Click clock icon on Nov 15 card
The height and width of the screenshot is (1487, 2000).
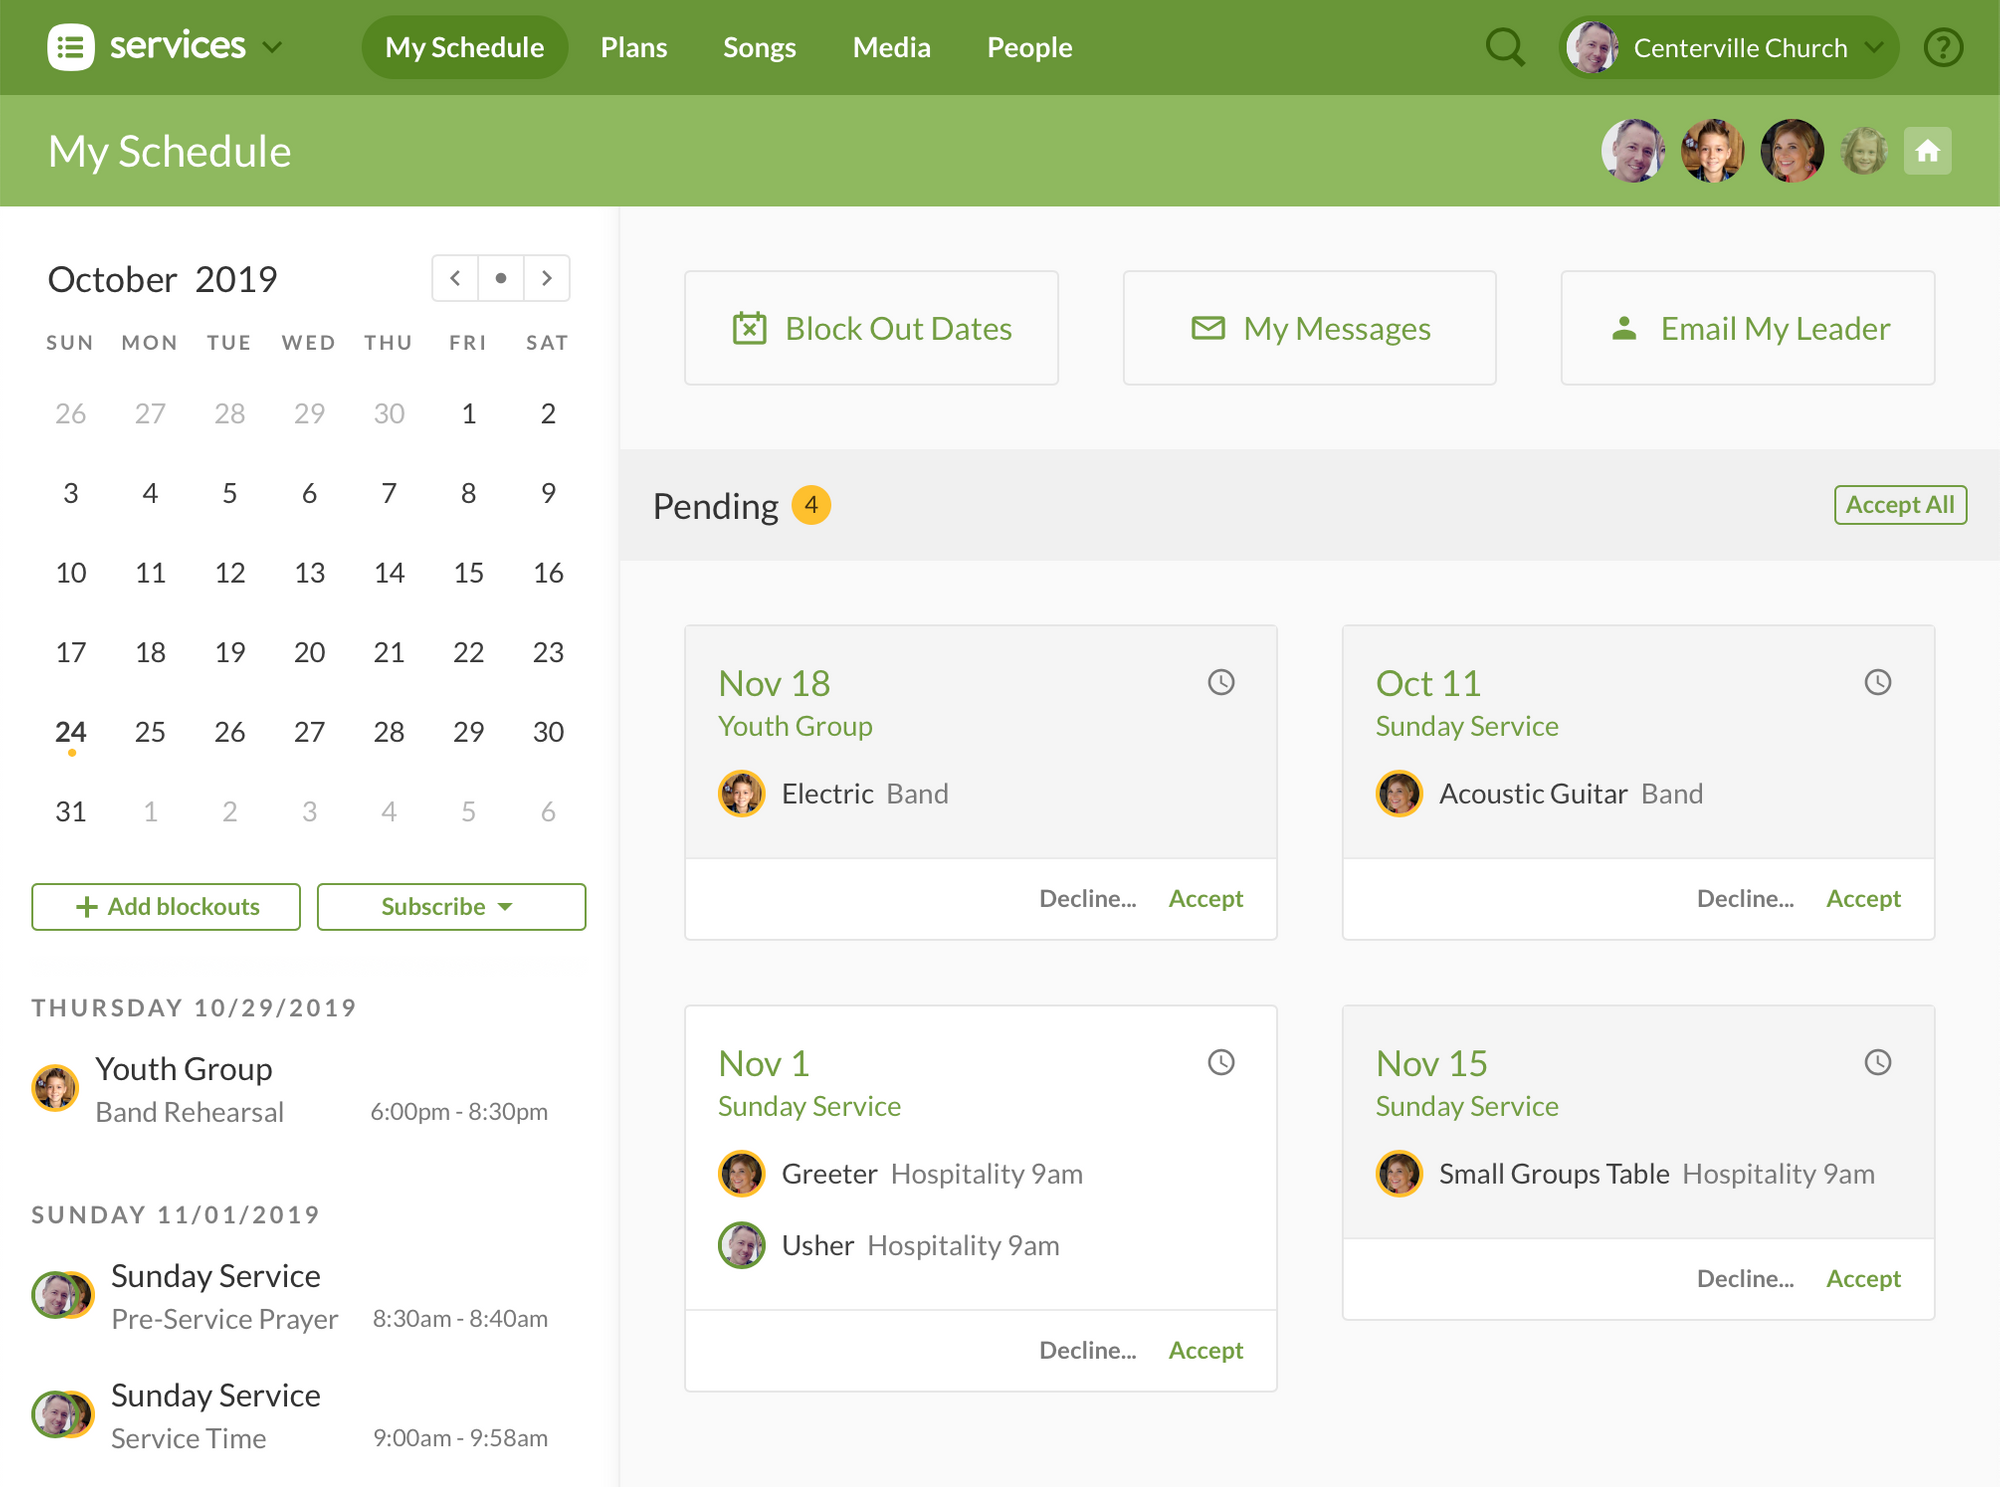coord(1878,1063)
